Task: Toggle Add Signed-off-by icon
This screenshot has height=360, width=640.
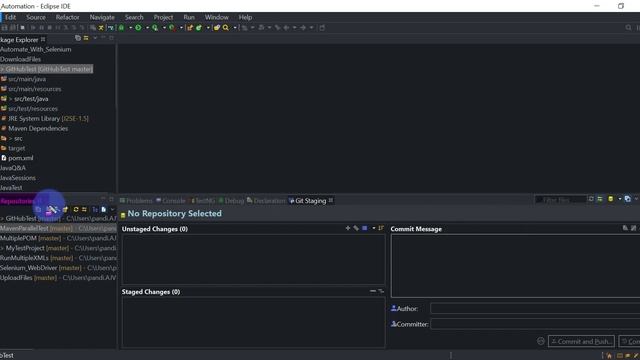Action: pos(633,228)
